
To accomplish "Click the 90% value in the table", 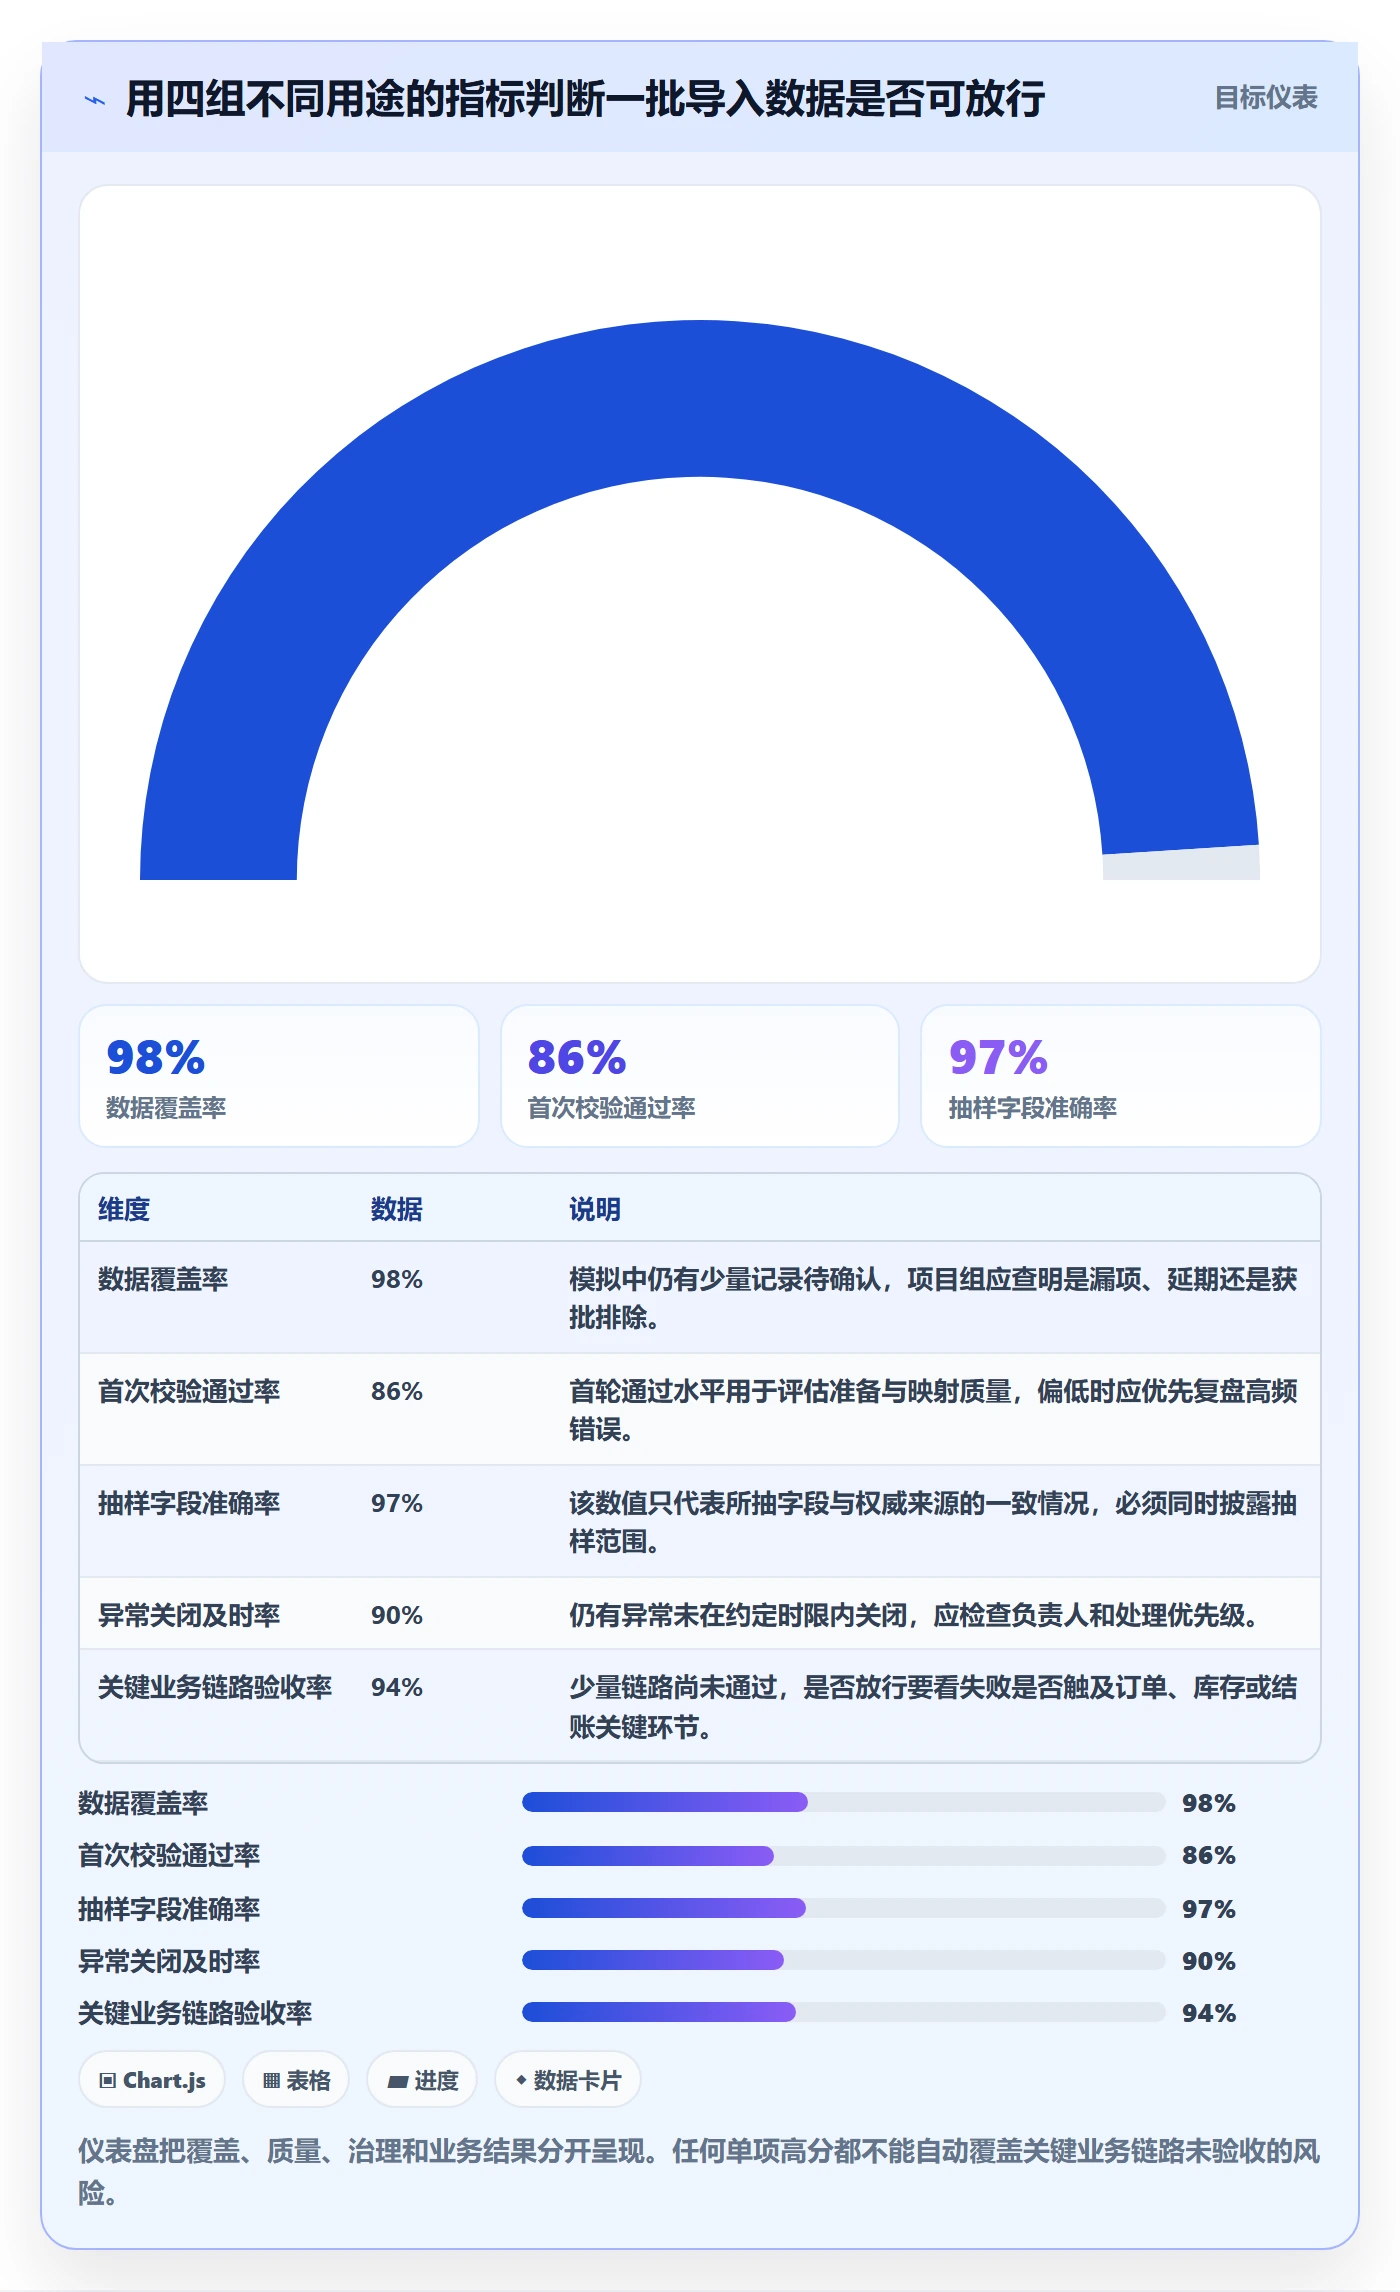I will click(x=397, y=1615).
